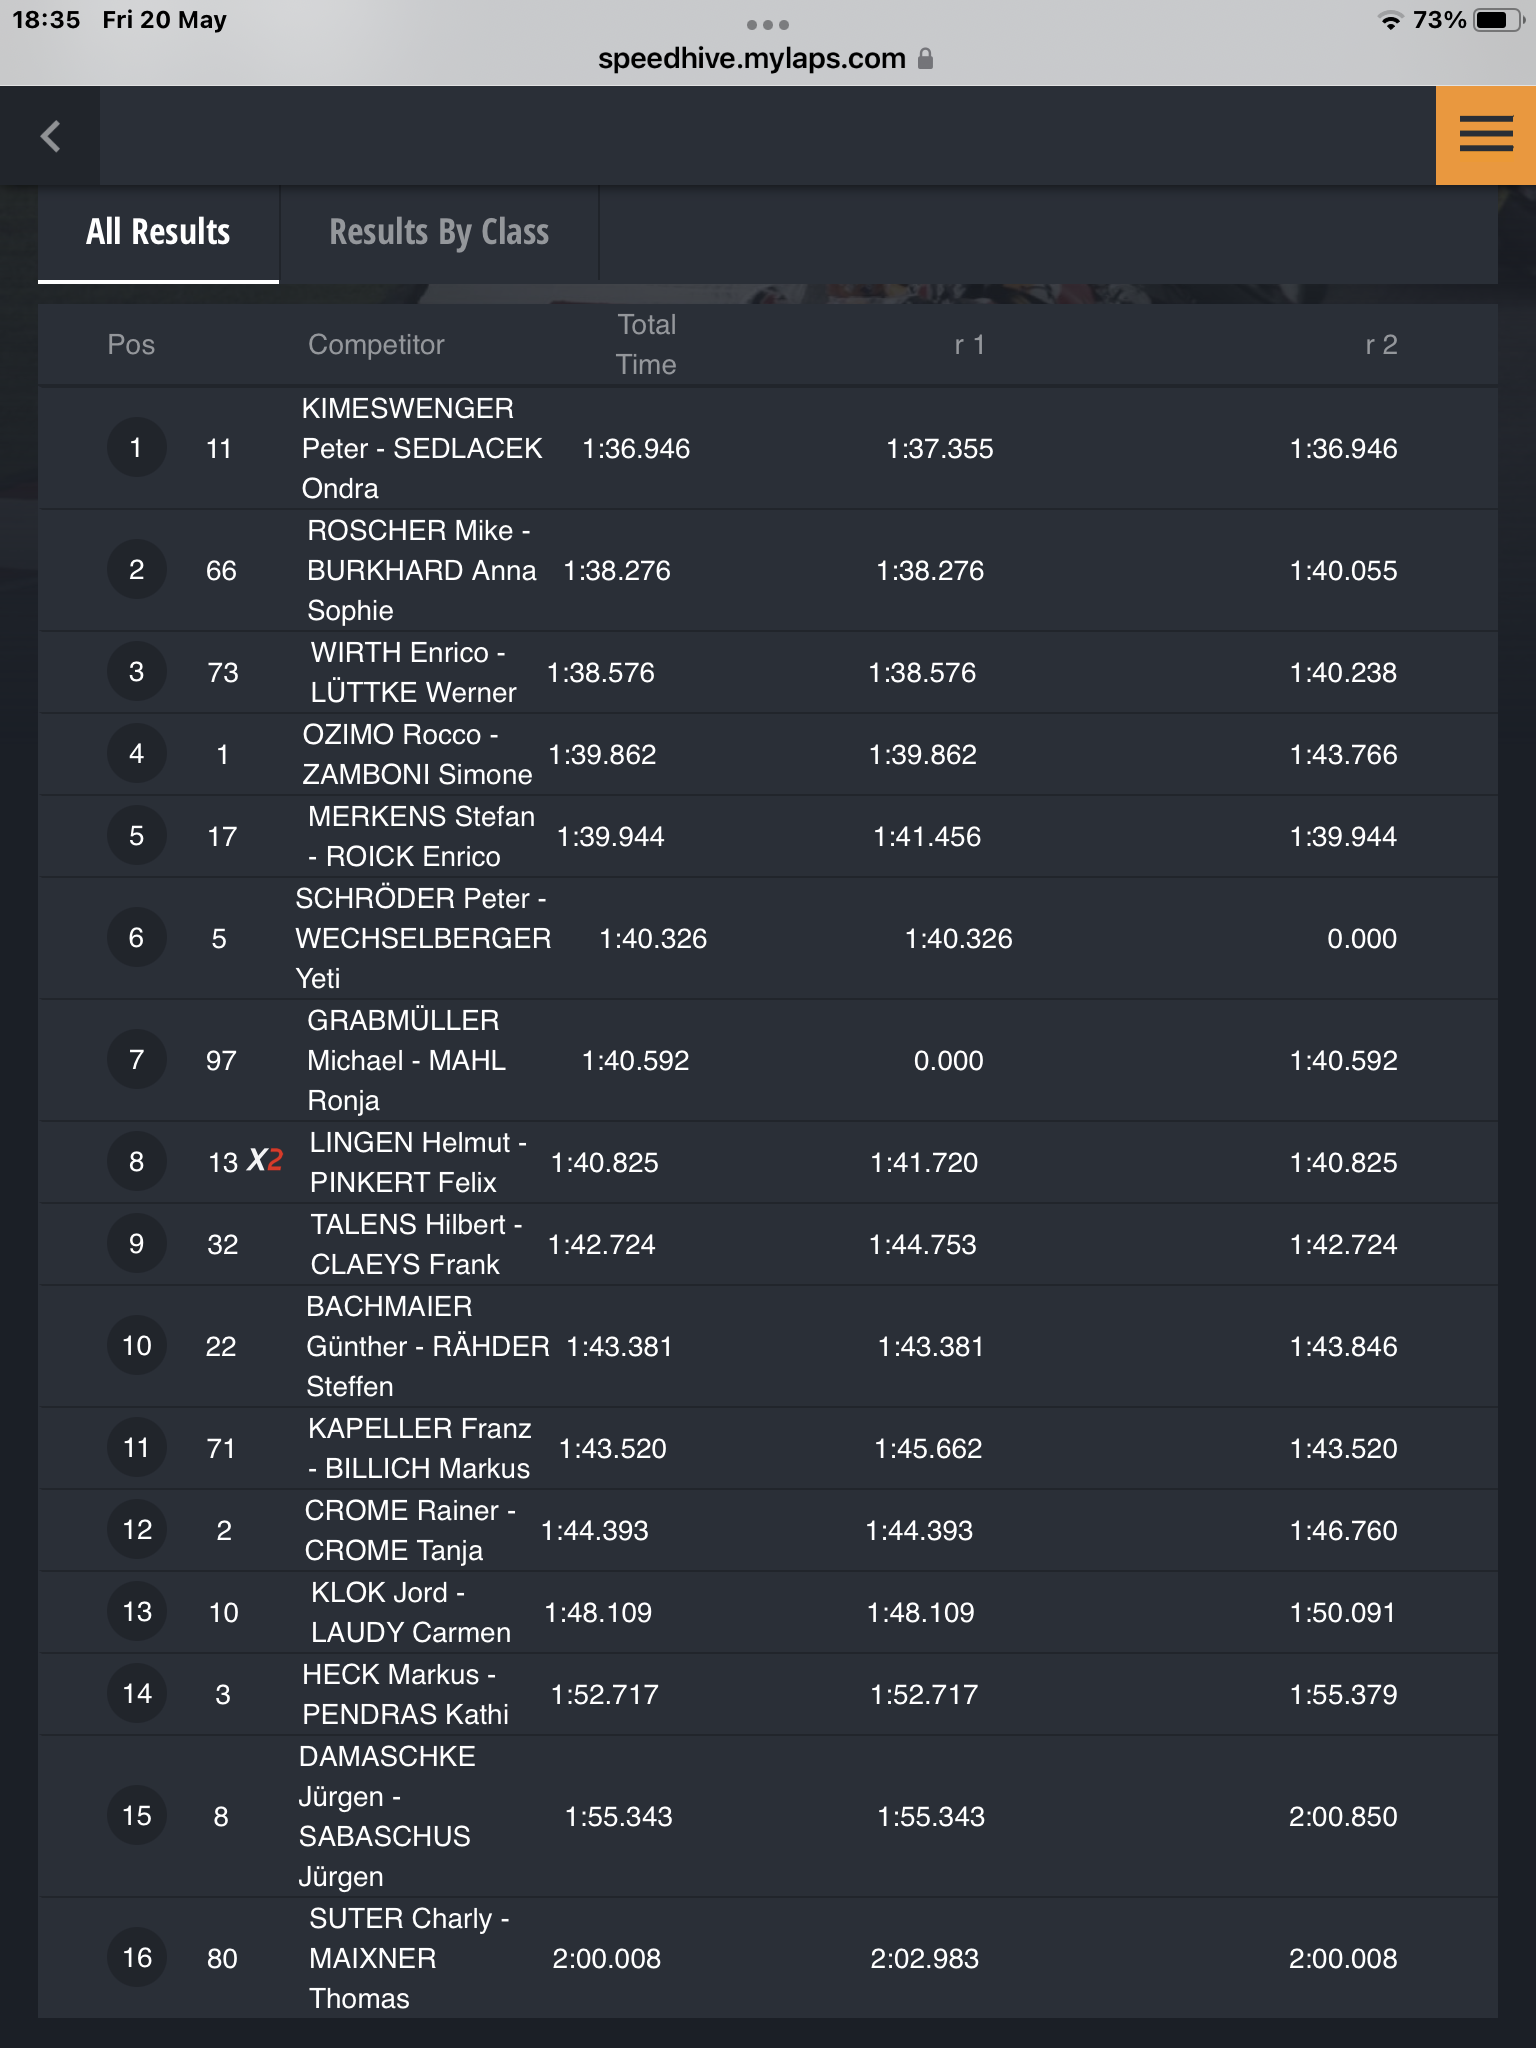The height and width of the screenshot is (2048, 1536).
Task: Select the All Results tab
Action: pos(158,233)
